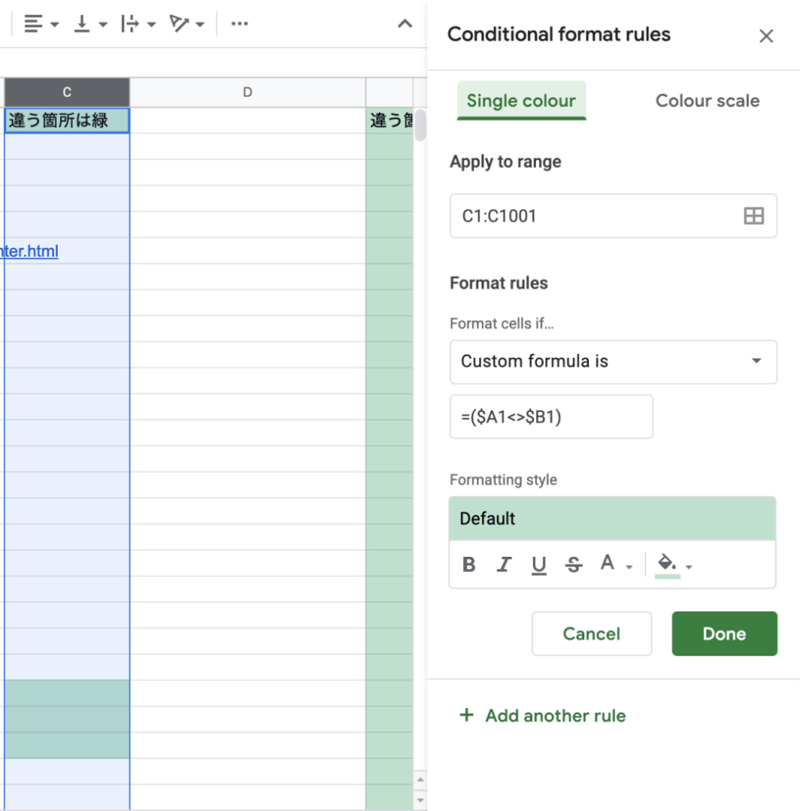Expand the 'Custom formula is' dropdown
800x811 pixels.
tap(613, 361)
